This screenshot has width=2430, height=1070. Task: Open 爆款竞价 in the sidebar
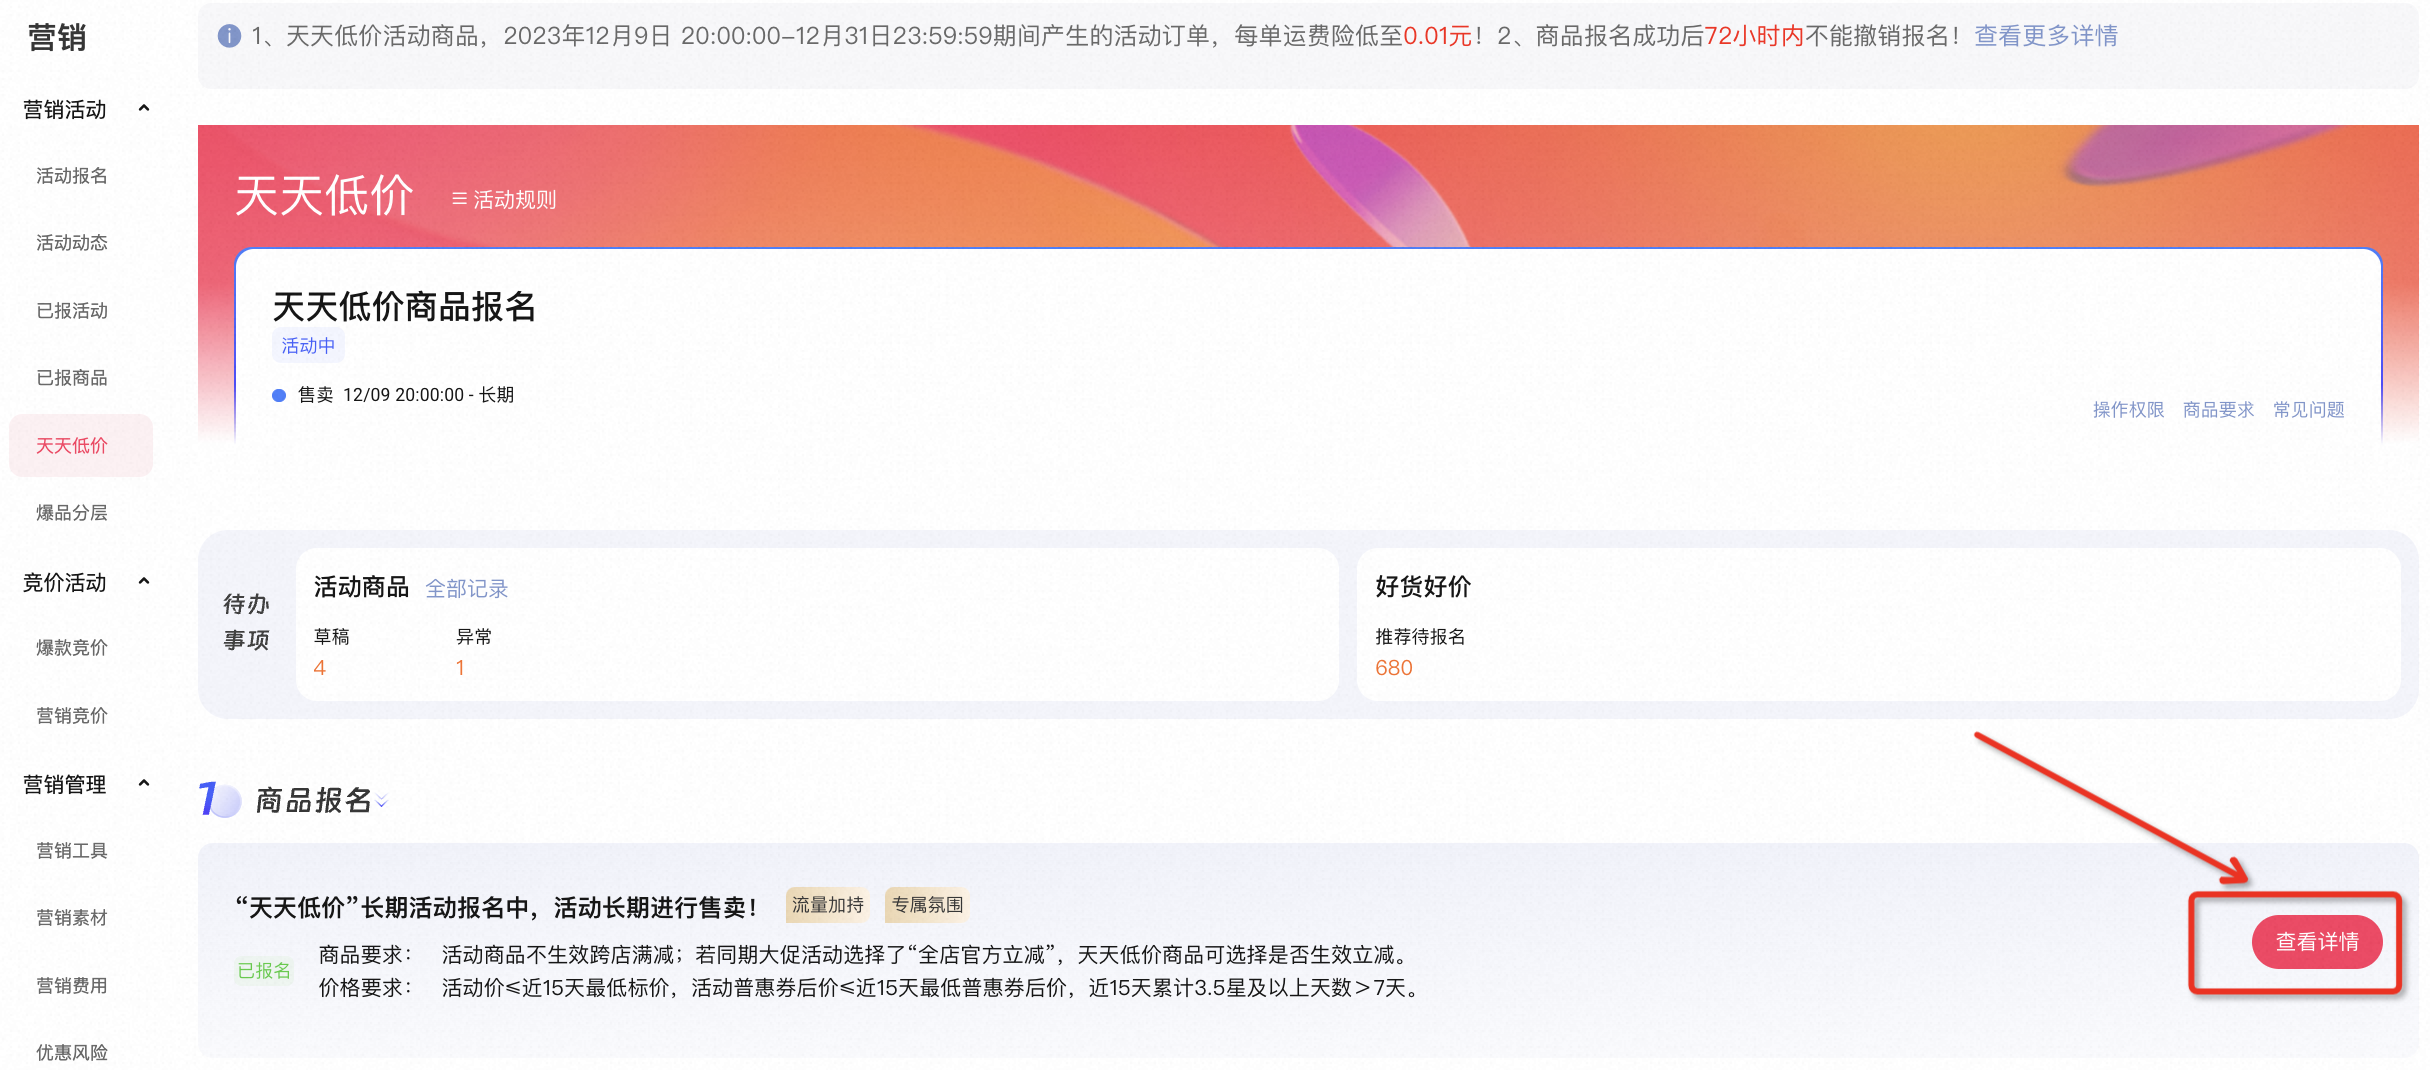point(72,648)
